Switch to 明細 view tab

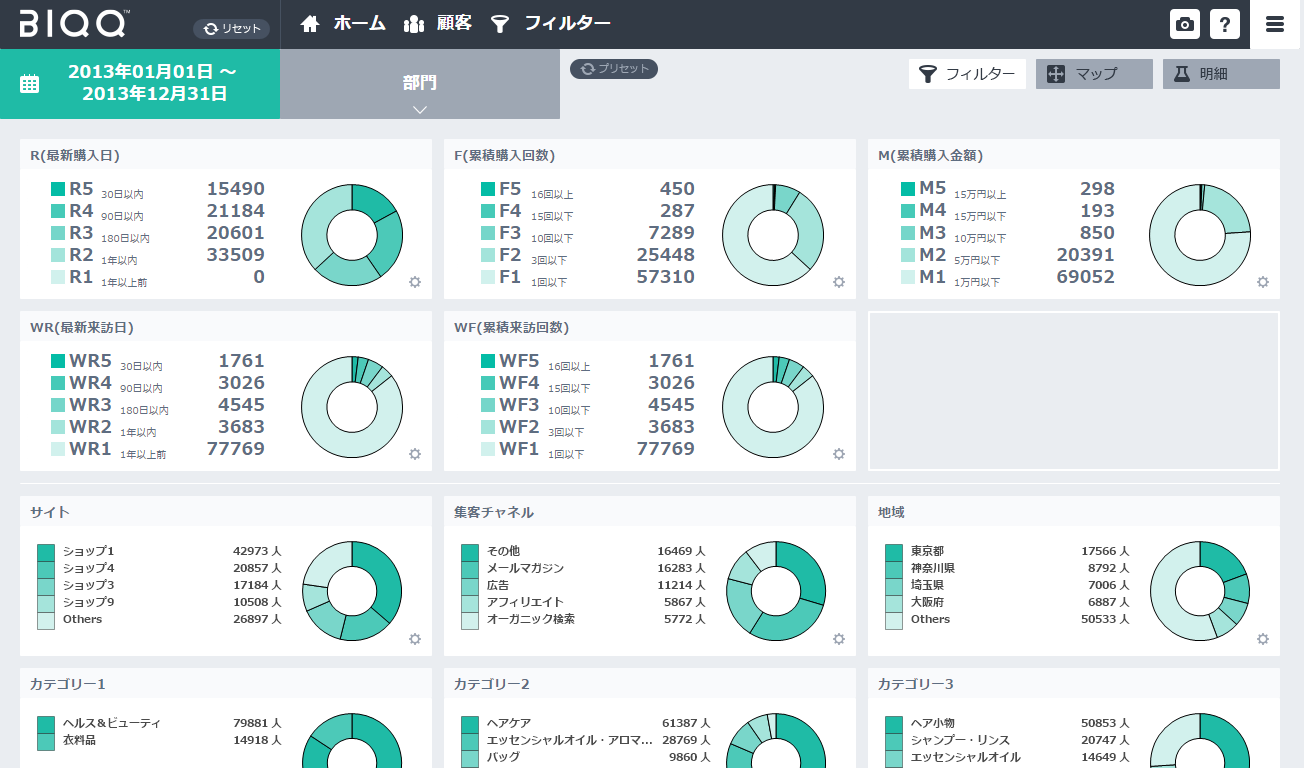coord(1221,74)
